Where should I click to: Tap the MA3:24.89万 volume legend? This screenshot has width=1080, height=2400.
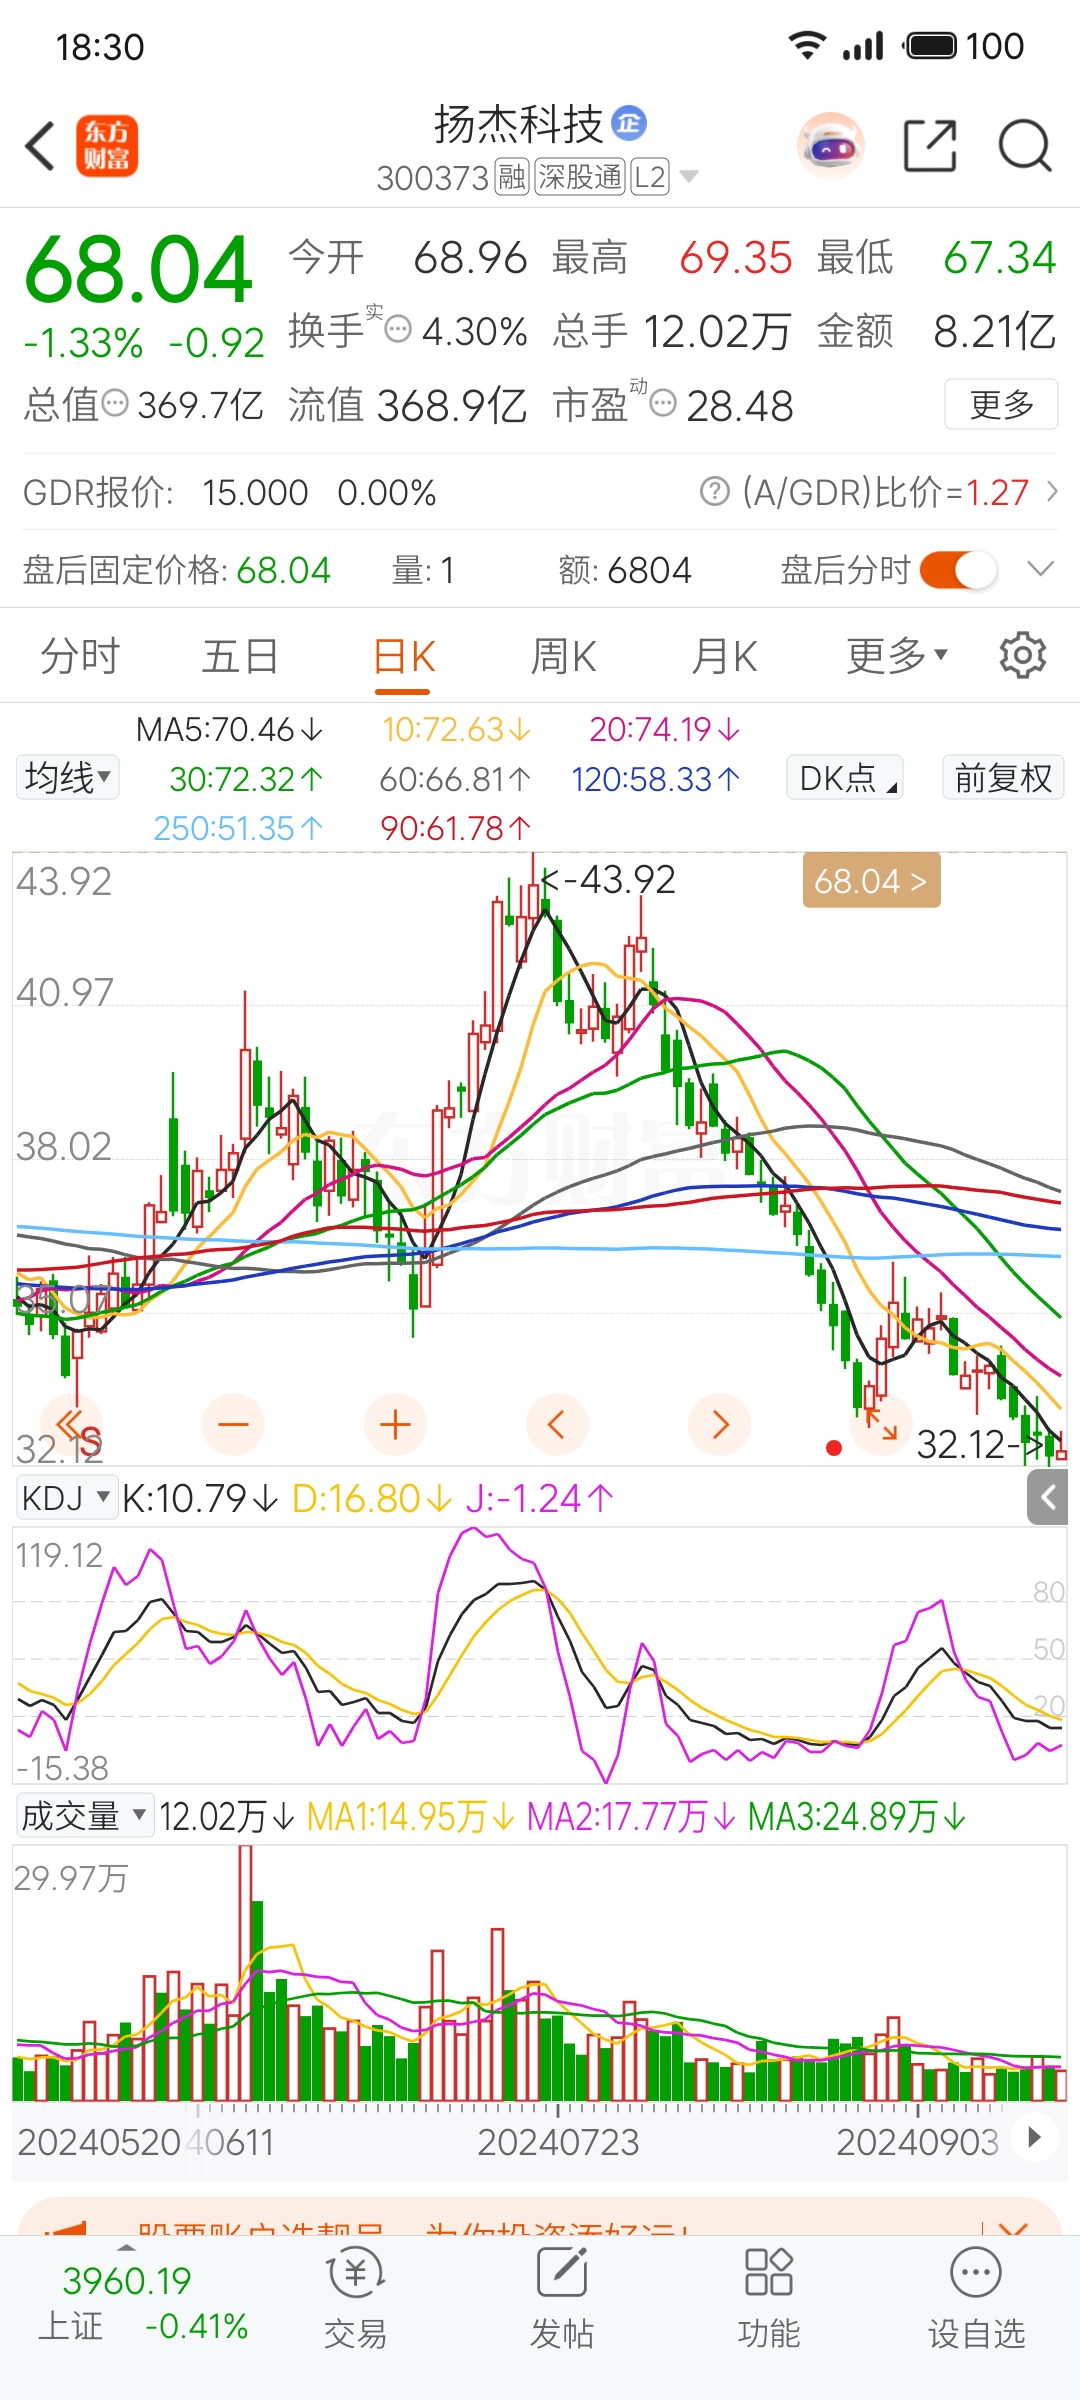[857, 1815]
